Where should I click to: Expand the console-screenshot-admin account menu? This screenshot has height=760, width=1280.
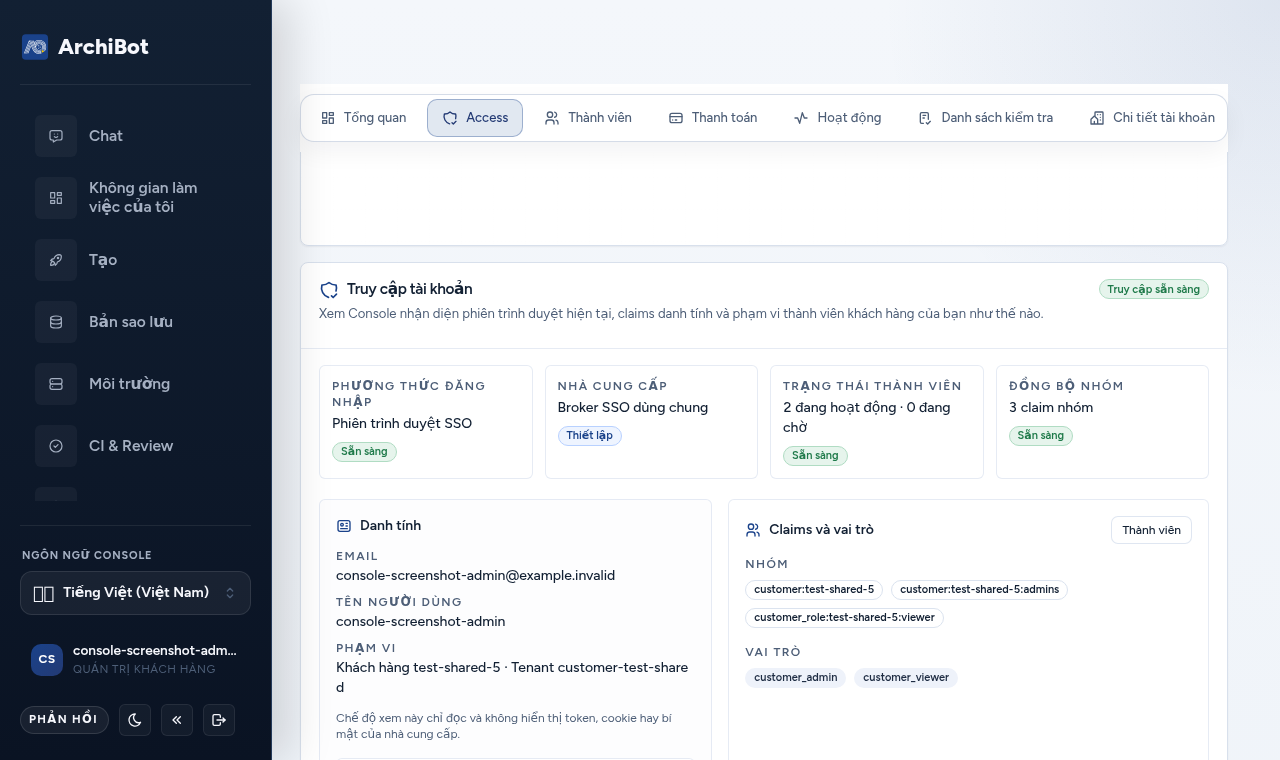point(135,659)
